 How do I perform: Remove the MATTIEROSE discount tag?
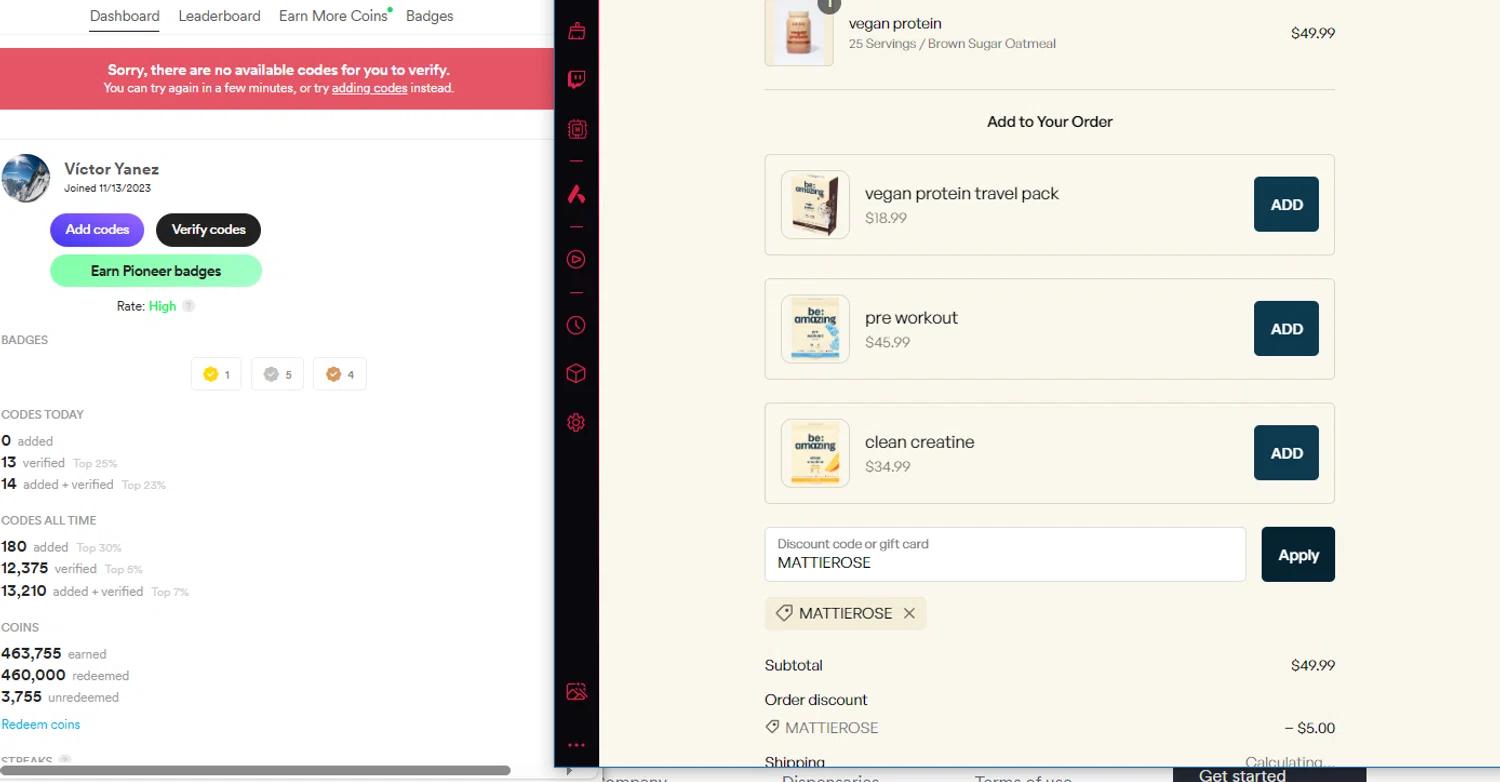[x=909, y=613]
